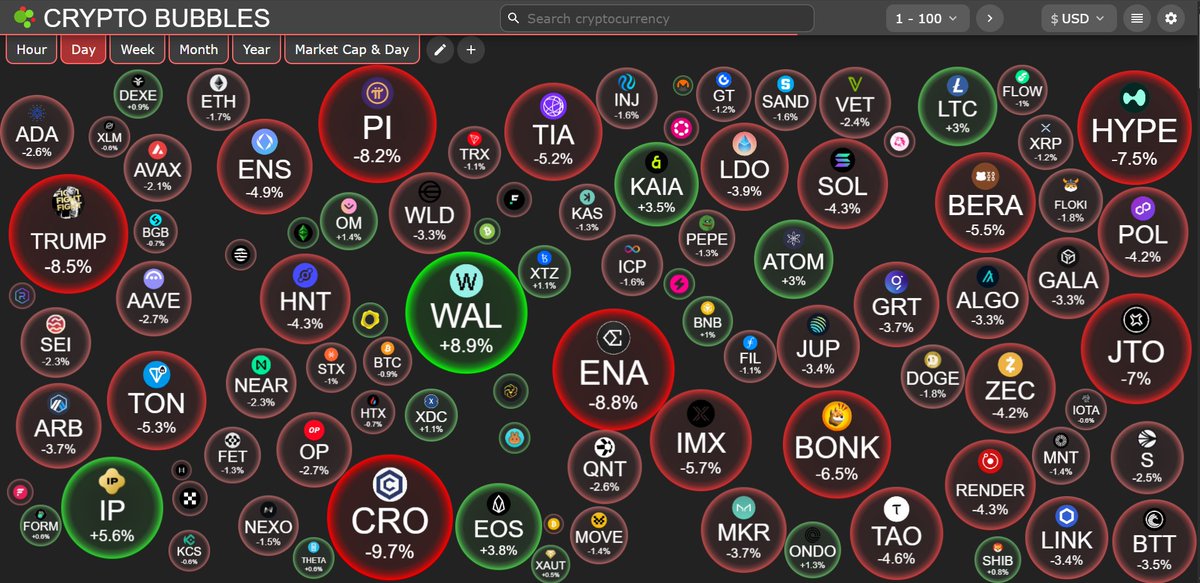Add a new chart with plus icon
The image size is (1200, 583).
471,49
